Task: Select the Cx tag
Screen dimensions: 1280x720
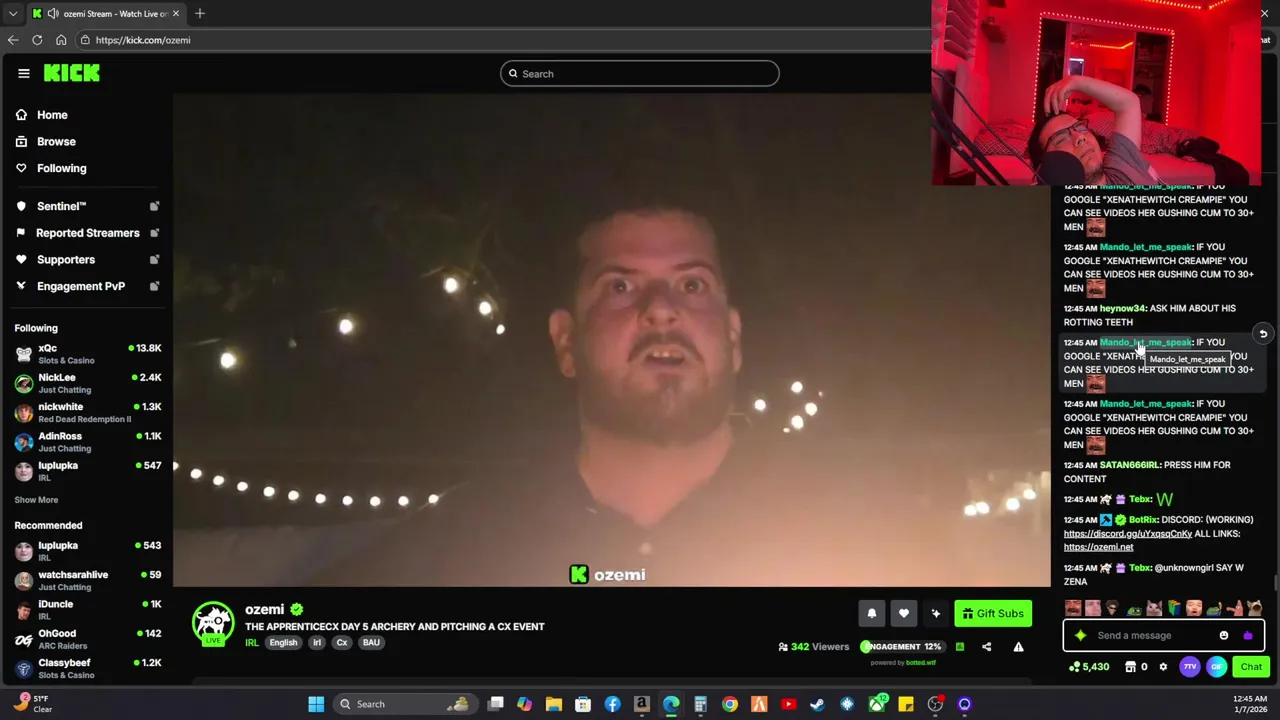Action: pyautogui.click(x=342, y=643)
